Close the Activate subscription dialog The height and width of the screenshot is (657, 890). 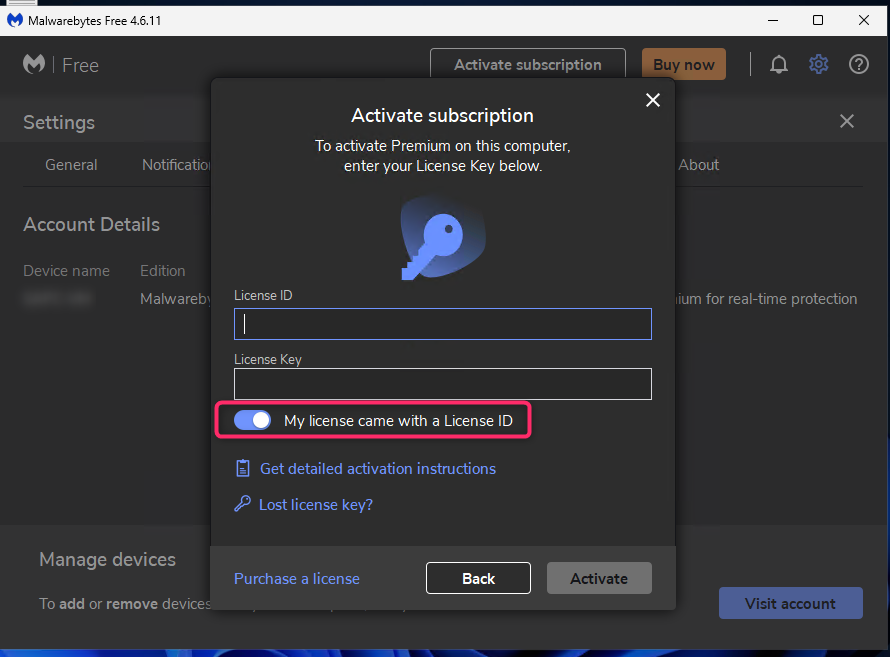tap(653, 100)
